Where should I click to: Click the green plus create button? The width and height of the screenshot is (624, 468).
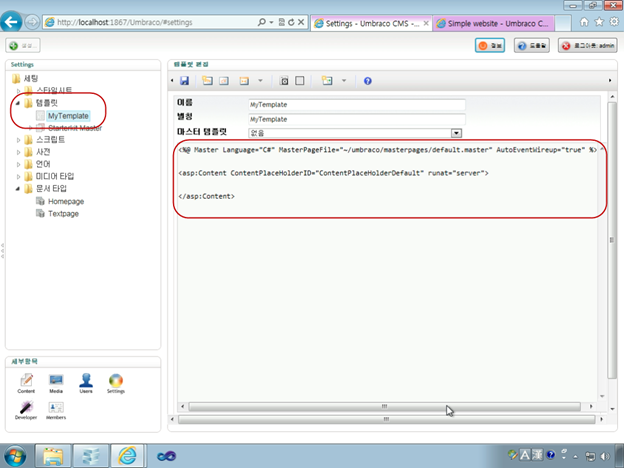point(23,46)
